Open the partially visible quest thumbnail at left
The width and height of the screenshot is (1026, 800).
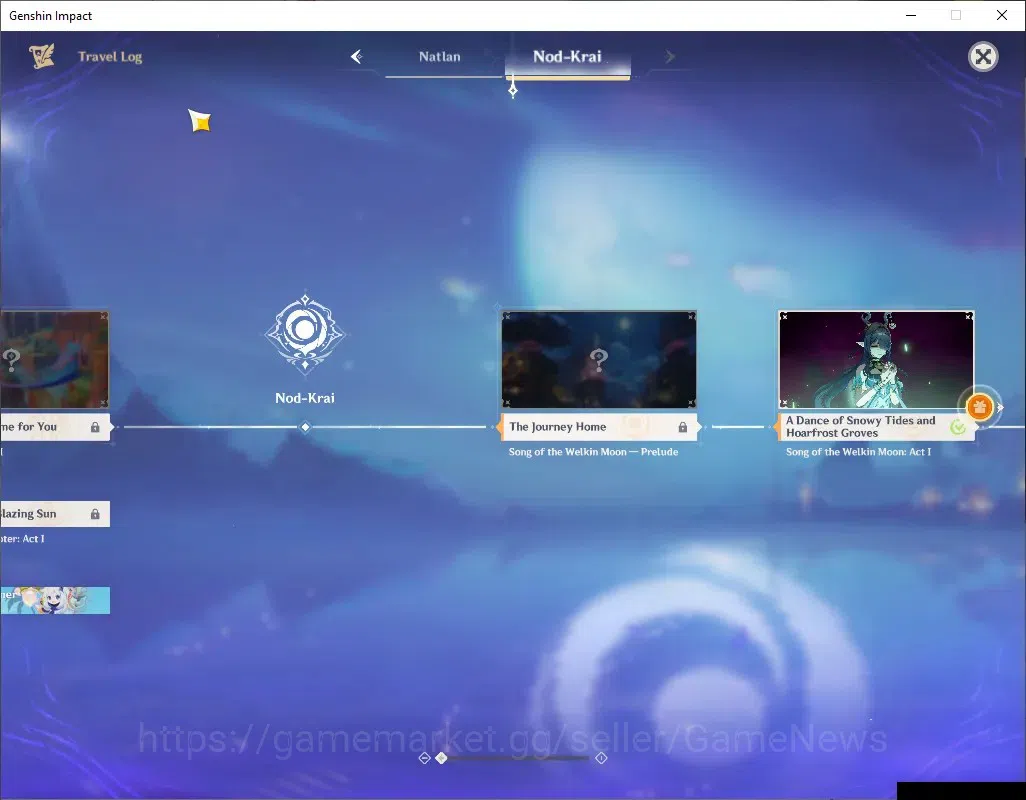click(x=54, y=359)
